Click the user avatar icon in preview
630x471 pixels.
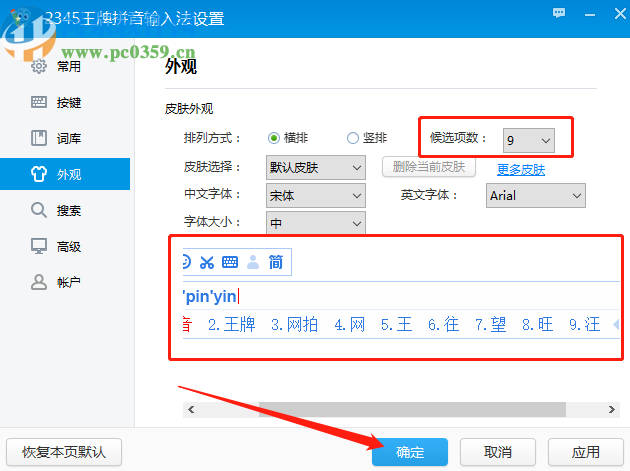pyautogui.click(x=253, y=262)
